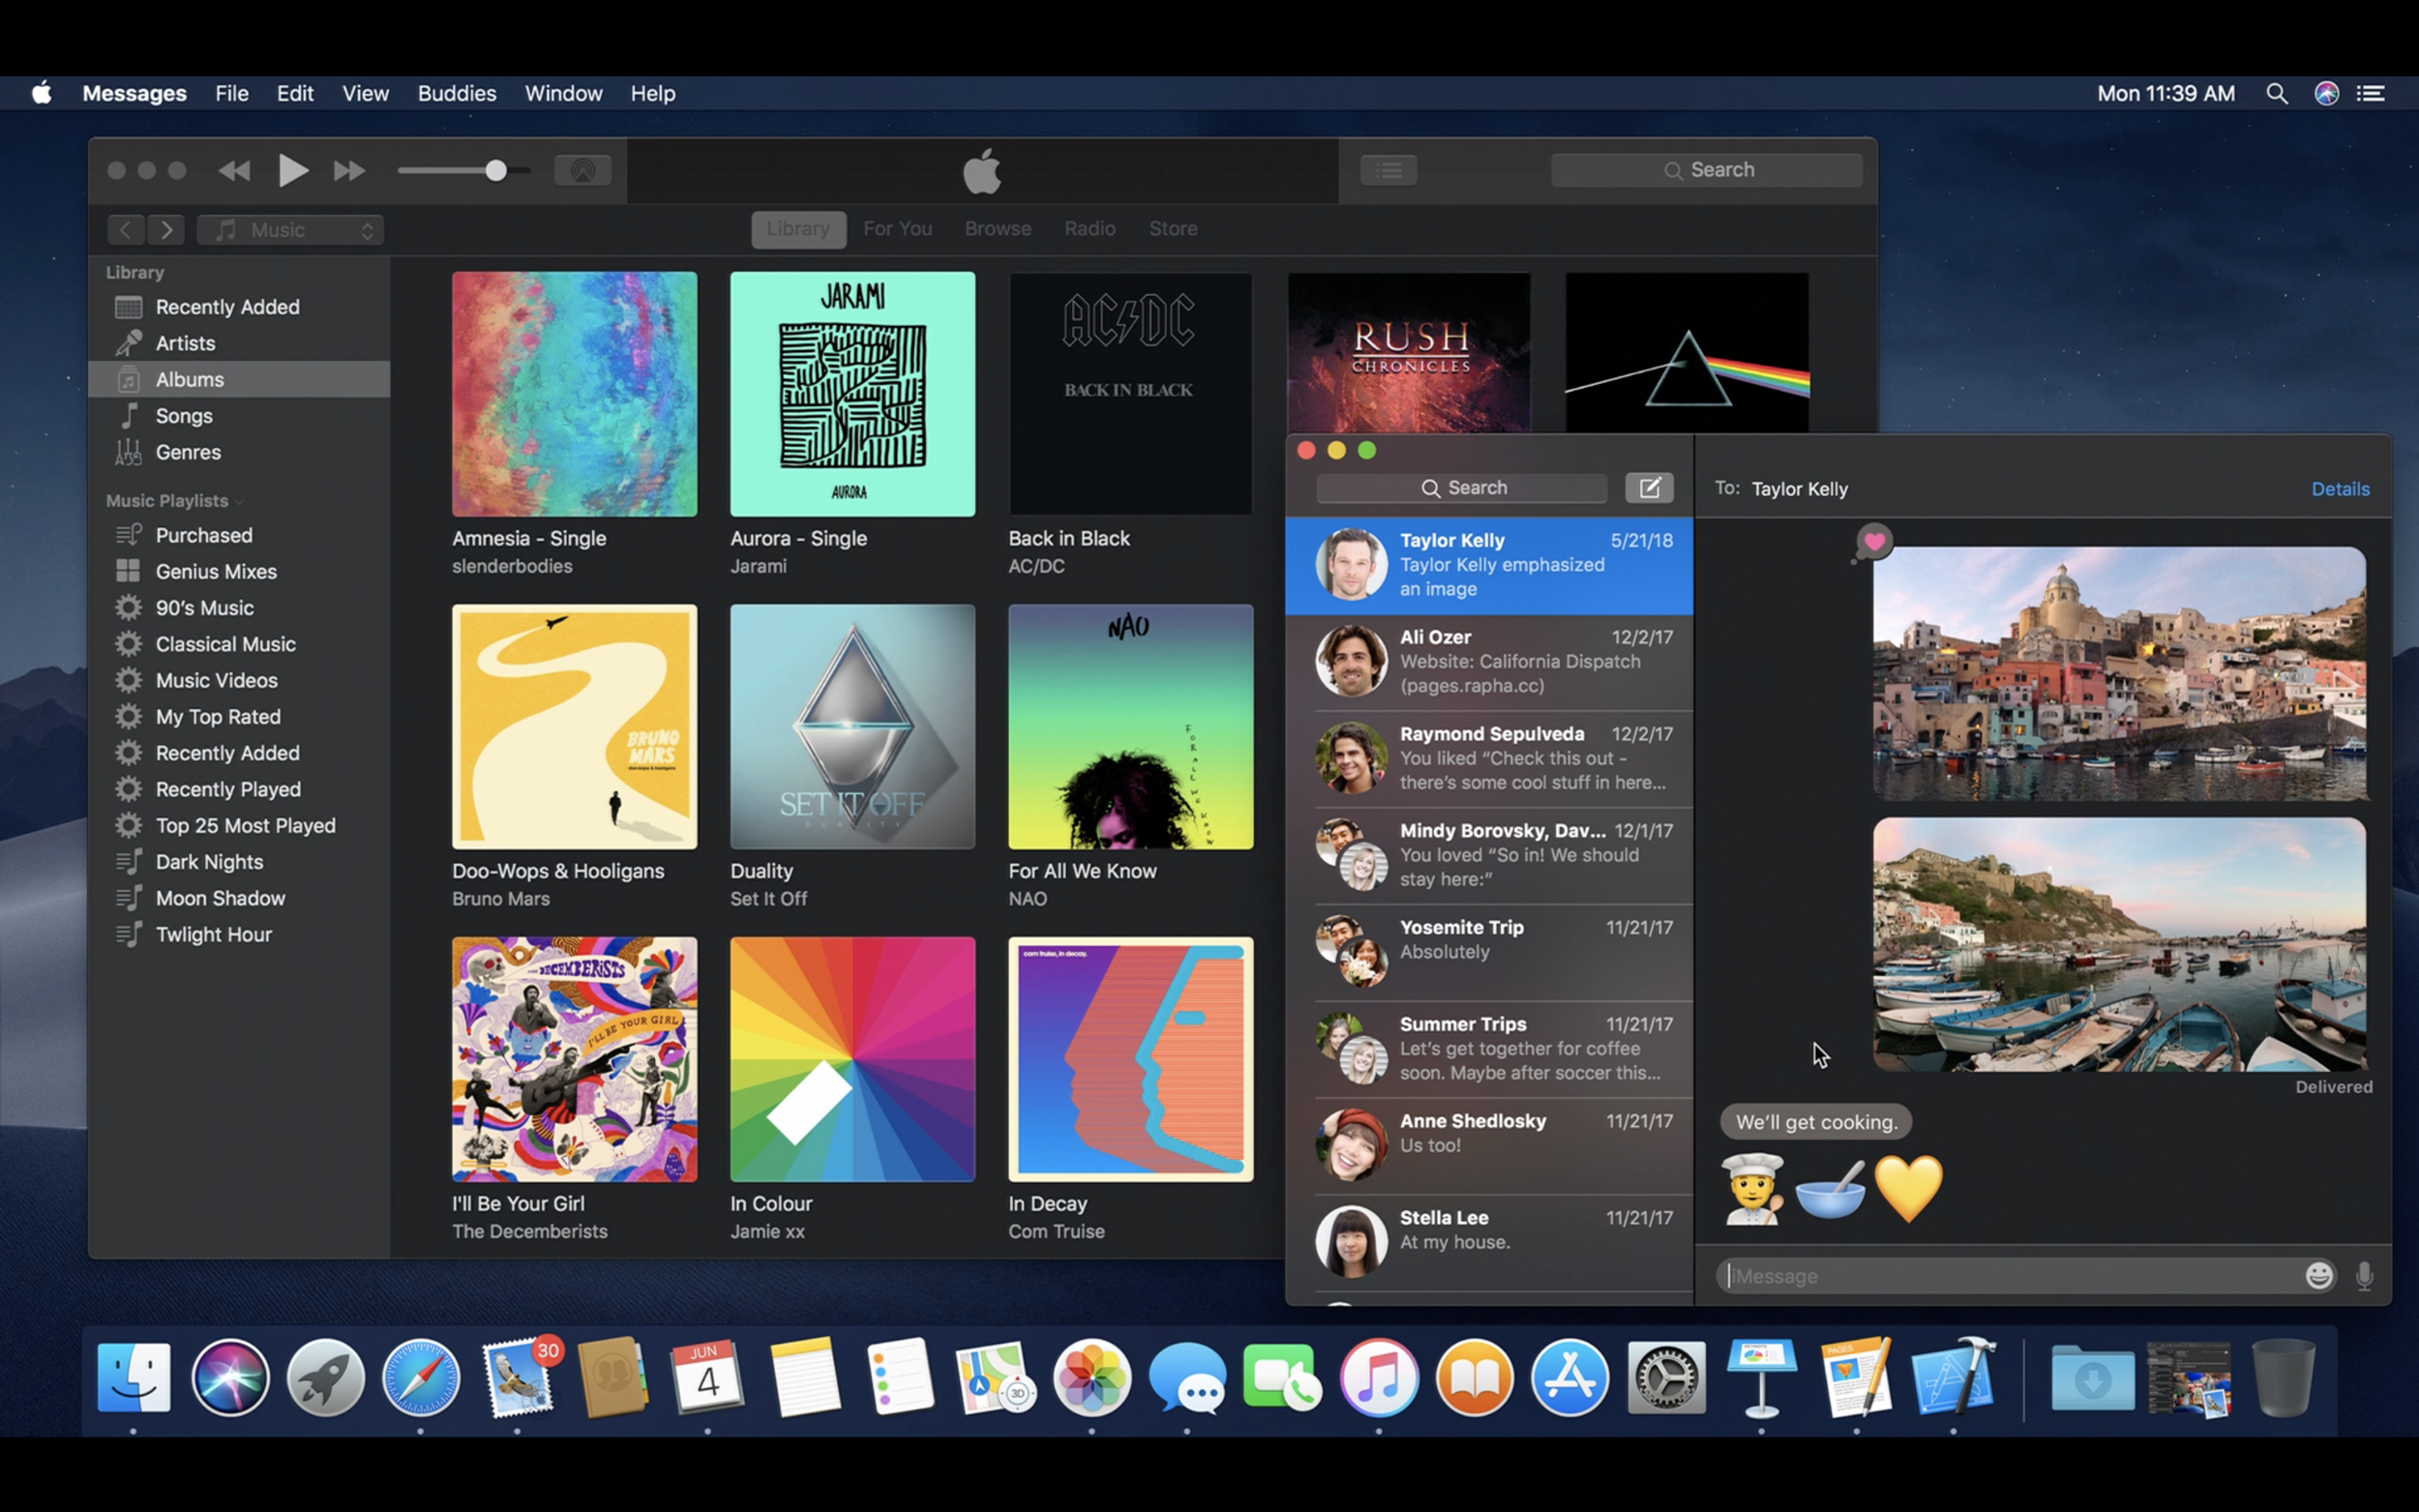Launch Photos from the Dock

tap(1091, 1378)
